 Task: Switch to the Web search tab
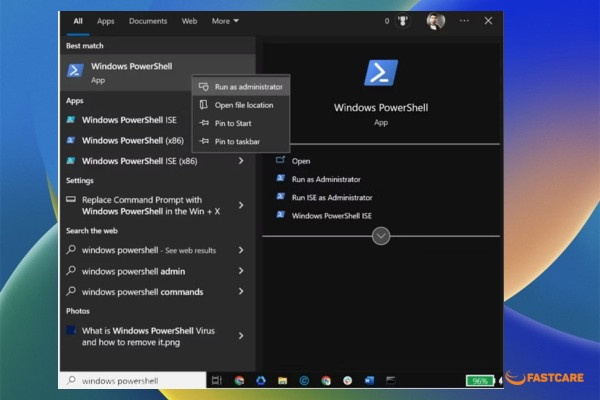[189, 21]
